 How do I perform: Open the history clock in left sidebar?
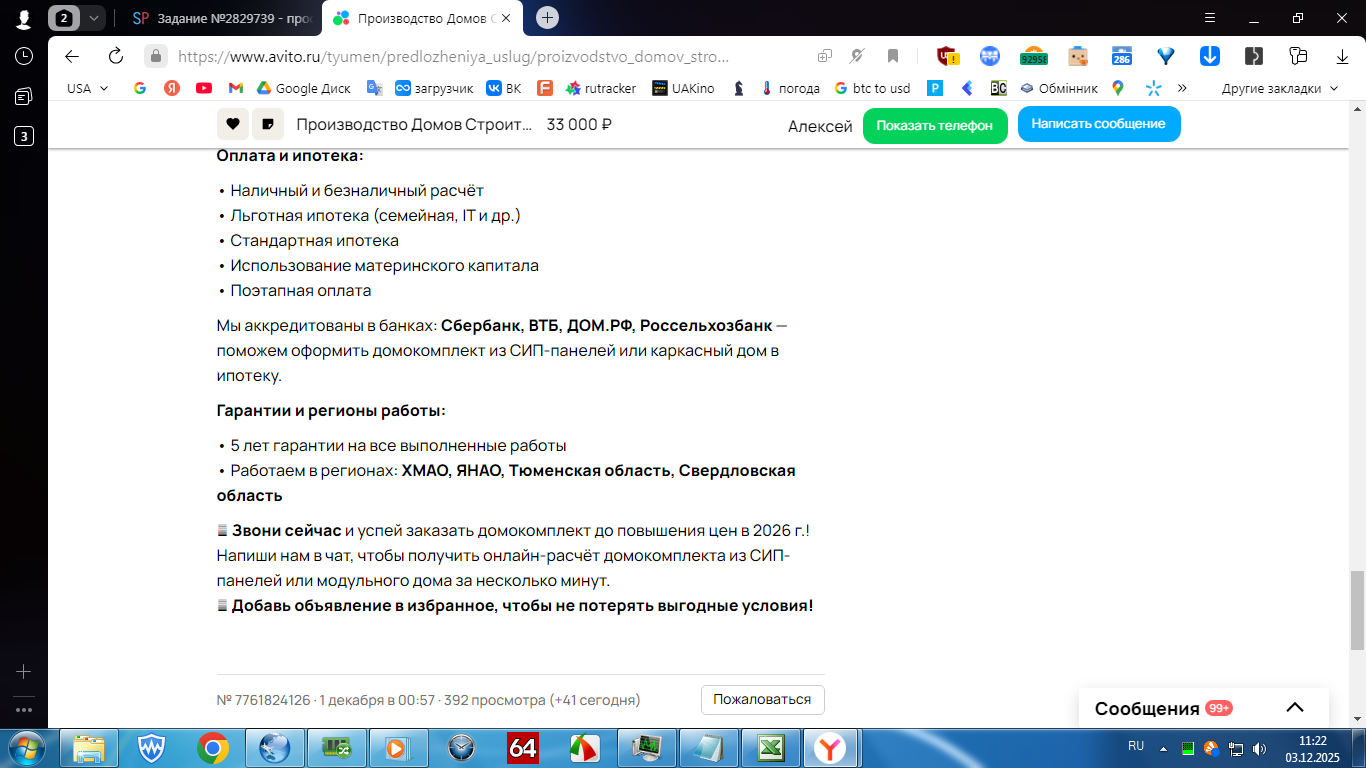[24, 56]
